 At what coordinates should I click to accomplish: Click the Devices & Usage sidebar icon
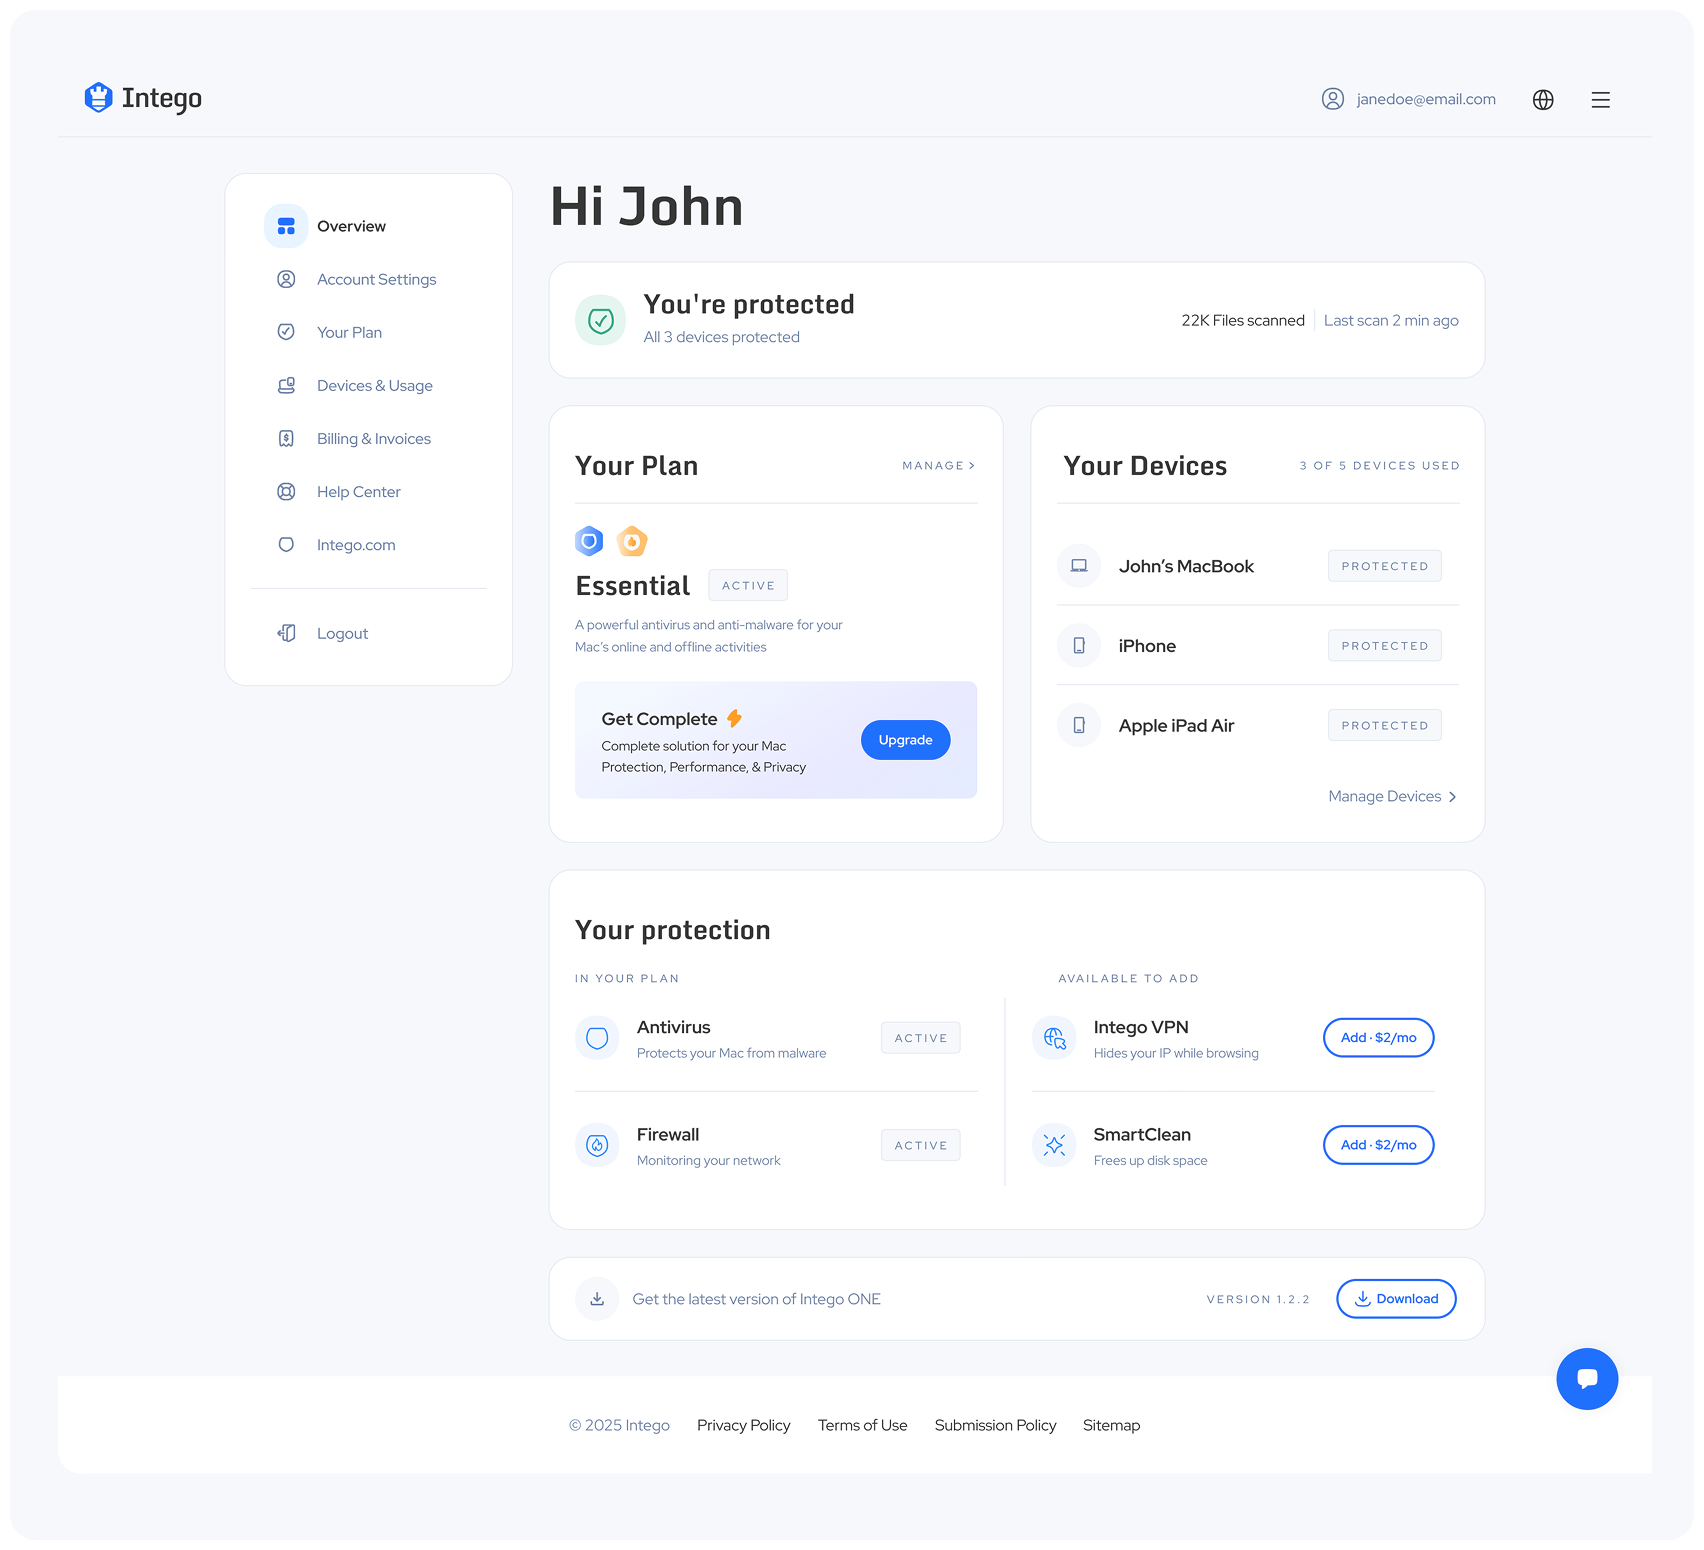point(286,385)
